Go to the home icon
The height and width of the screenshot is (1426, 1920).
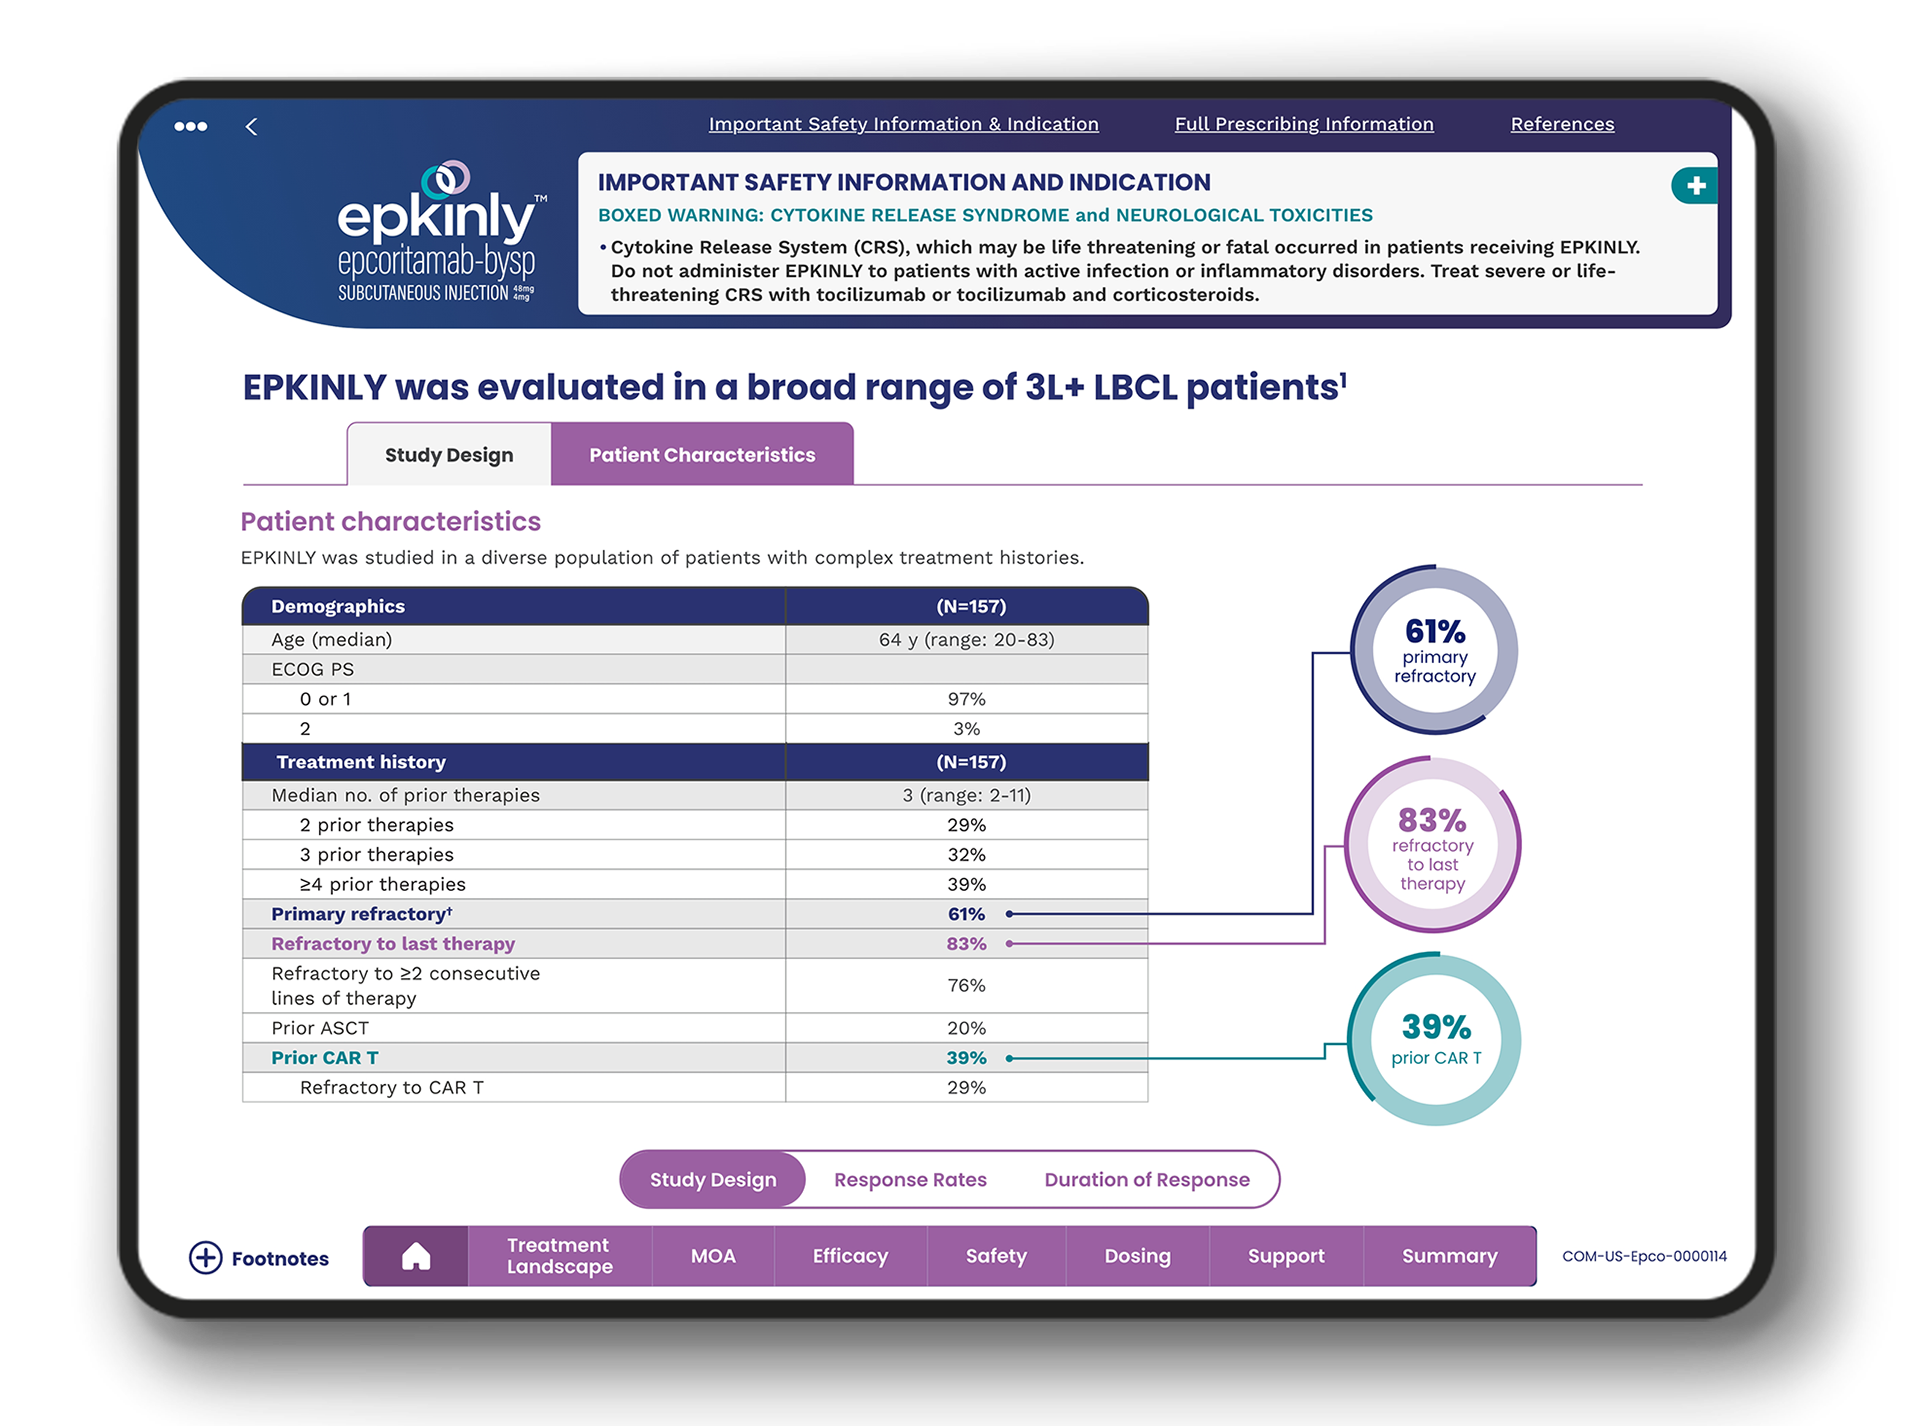click(416, 1256)
